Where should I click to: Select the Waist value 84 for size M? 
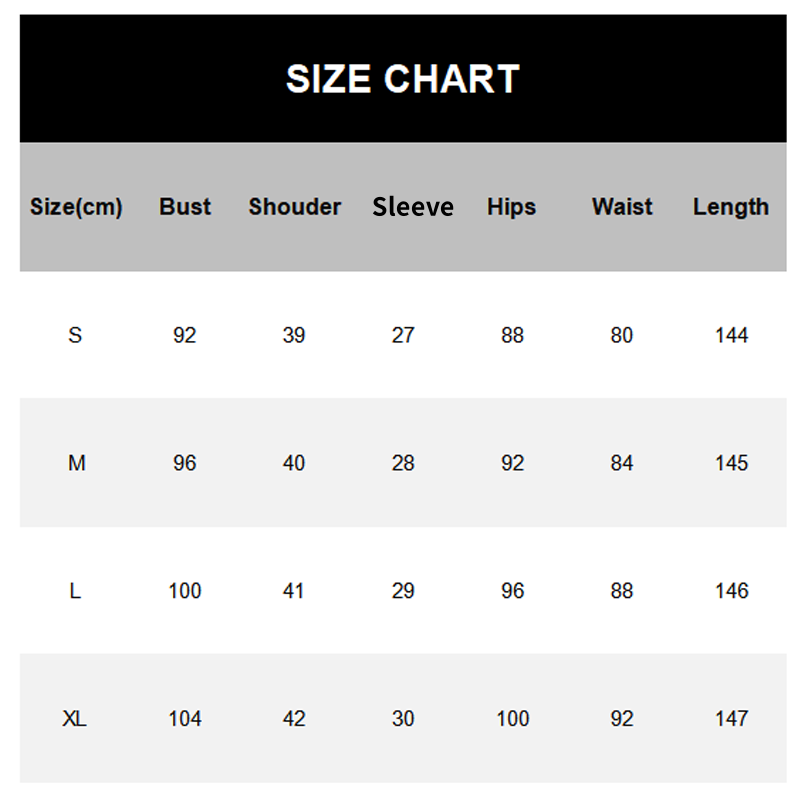(622, 463)
